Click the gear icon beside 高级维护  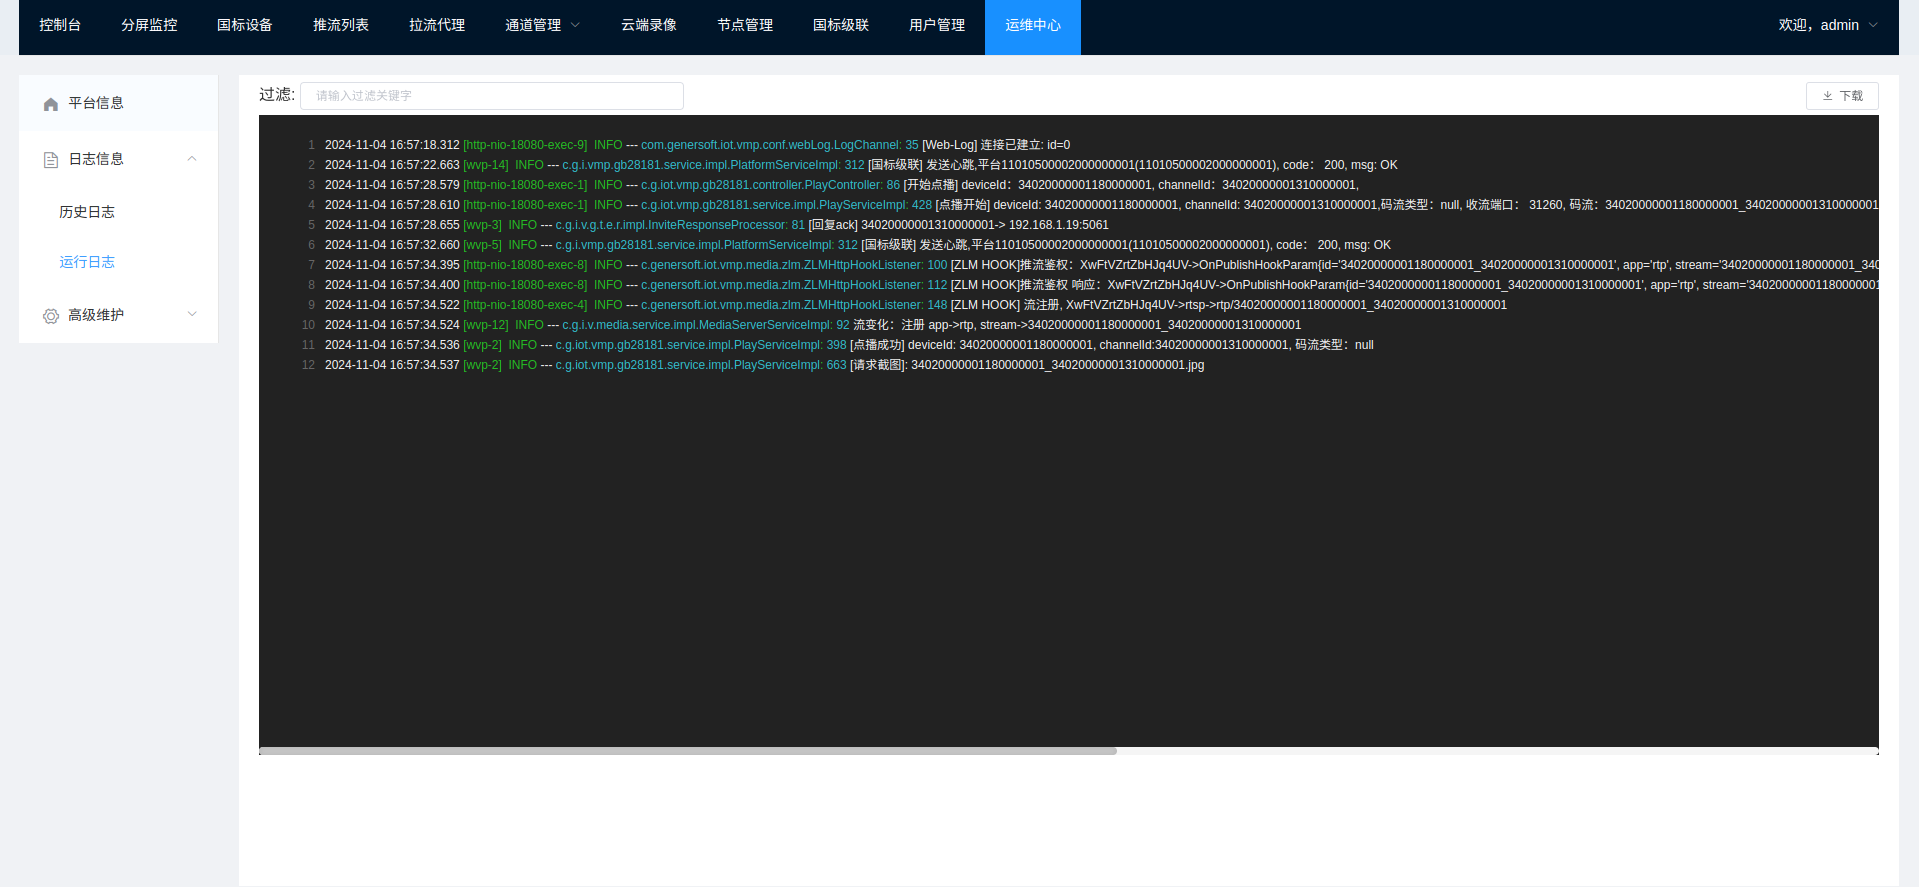pos(51,316)
